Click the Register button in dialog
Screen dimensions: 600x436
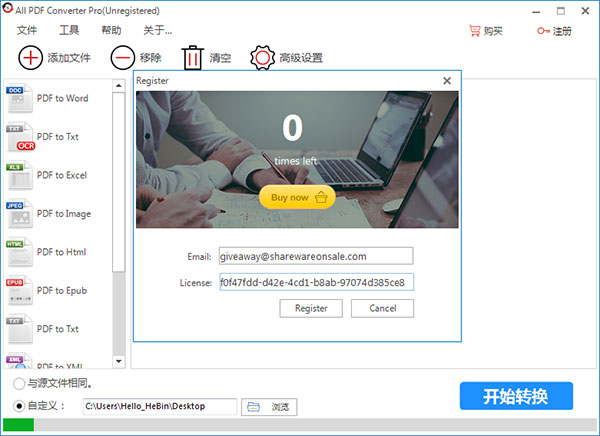click(x=311, y=309)
